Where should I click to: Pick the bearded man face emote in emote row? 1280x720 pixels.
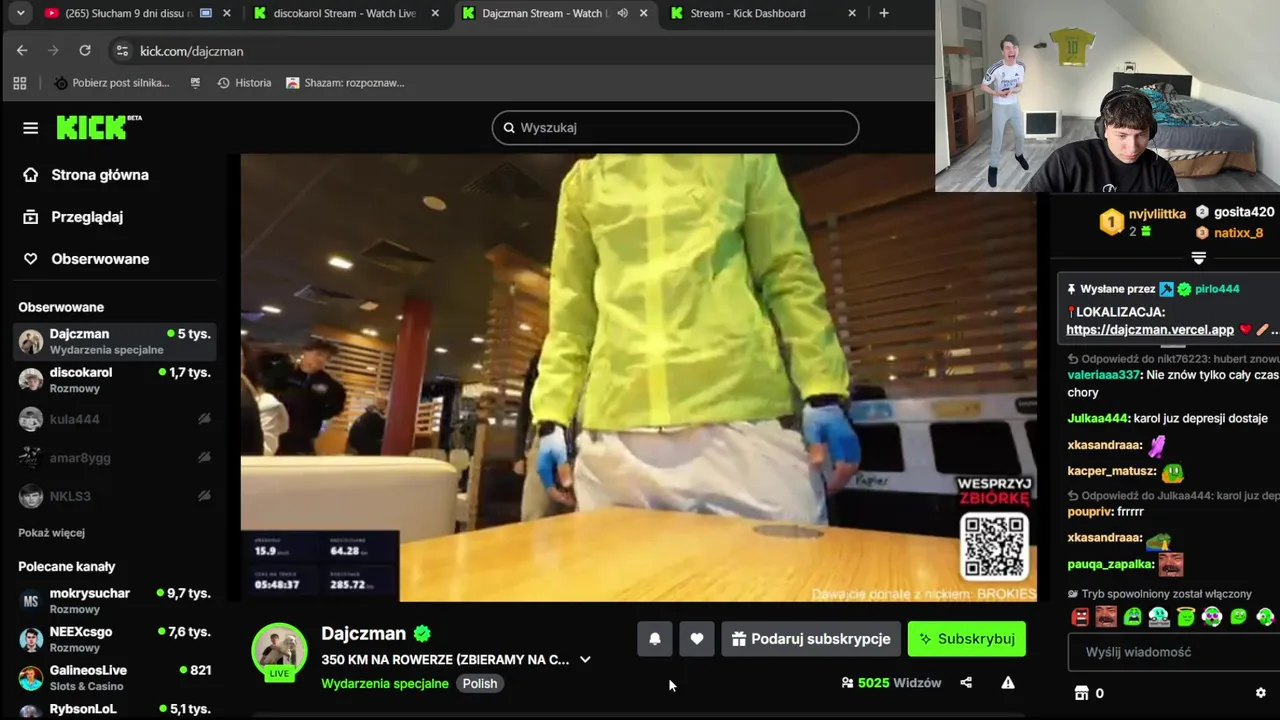coord(1106,617)
